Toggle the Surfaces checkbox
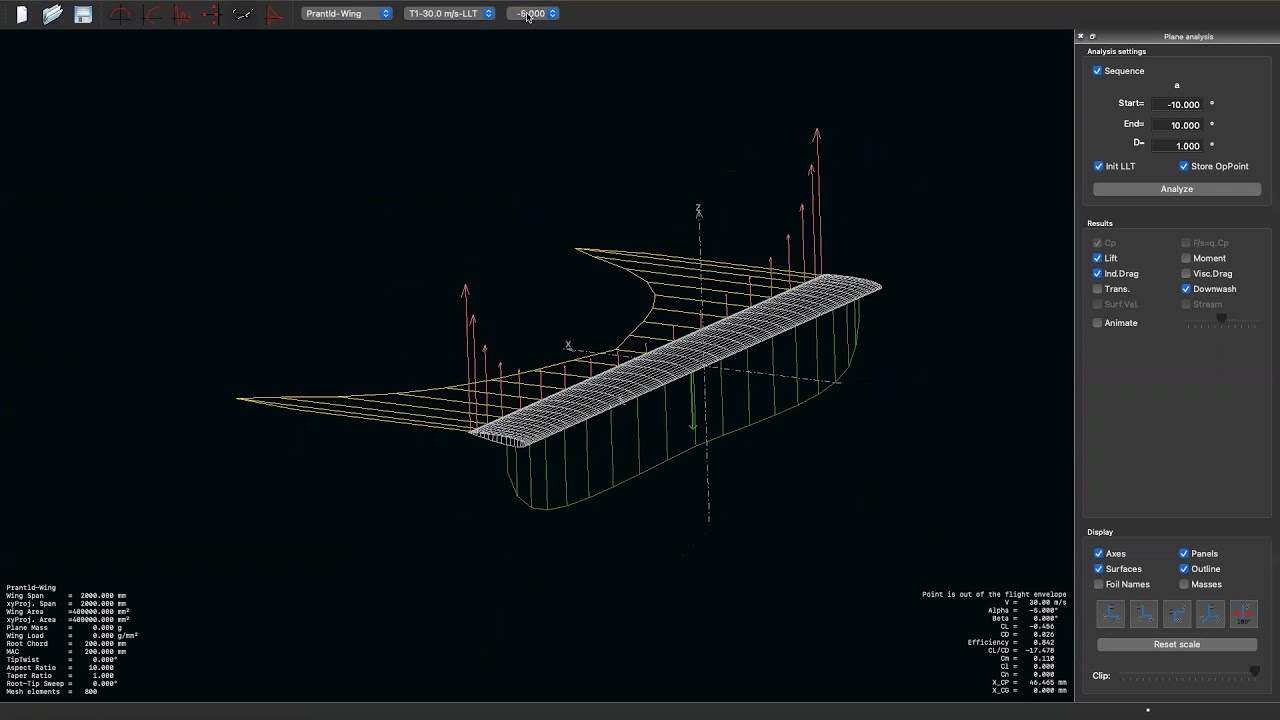 (1098, 569)
